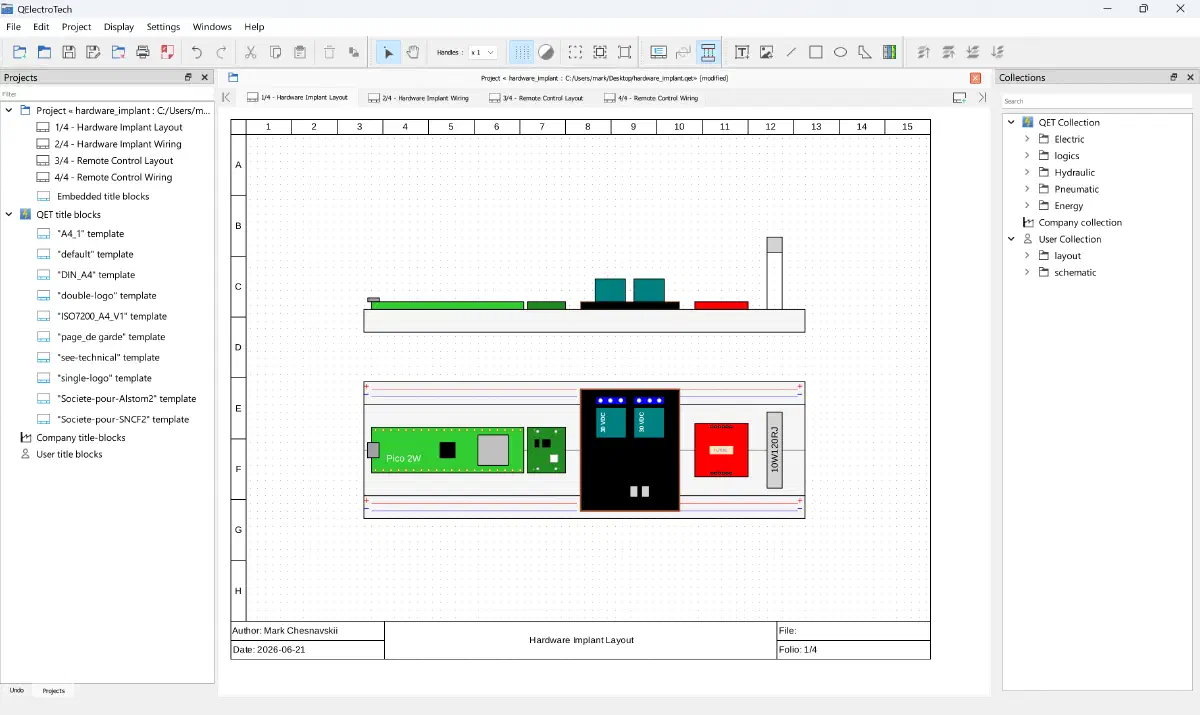This screenshot has width=1200, height=715.
Task: Select the Add polyline tool
Action: 865,52
